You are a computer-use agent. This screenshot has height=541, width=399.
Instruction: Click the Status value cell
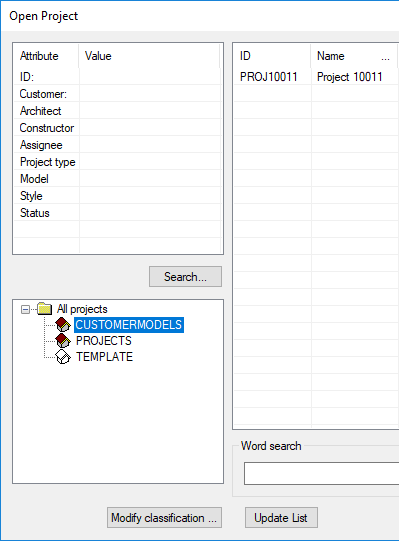click(150, 213)
